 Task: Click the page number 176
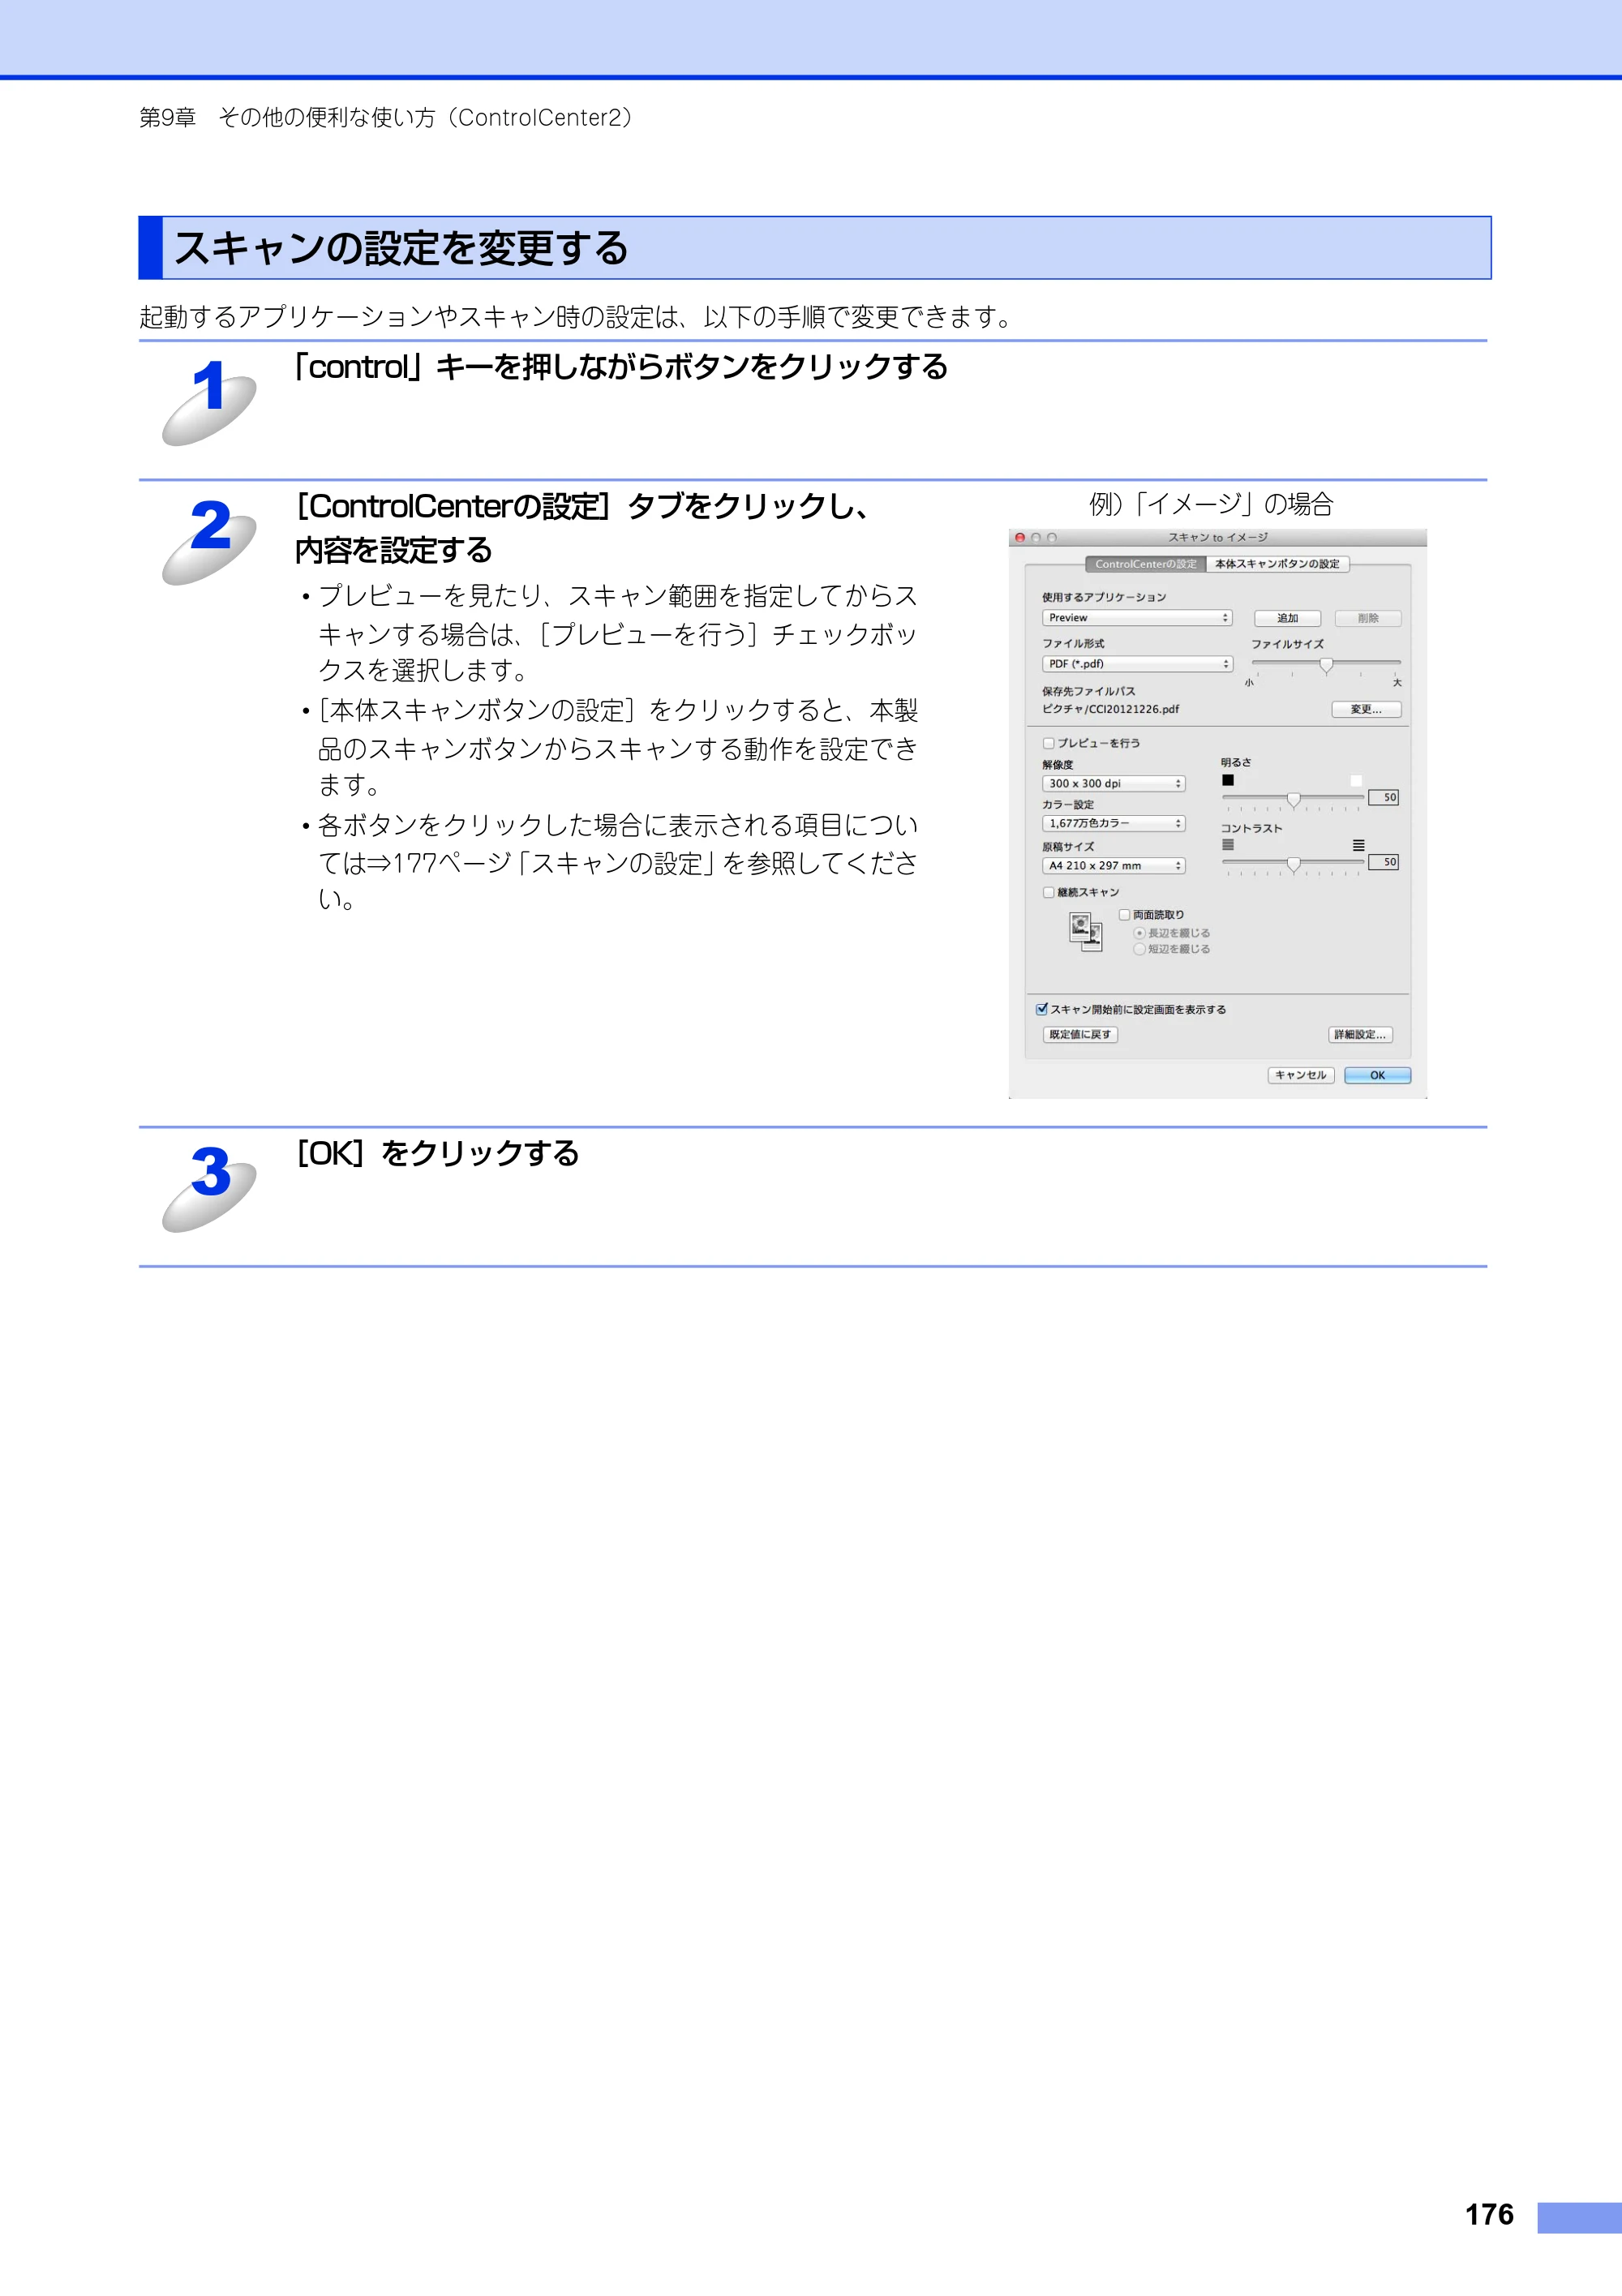click(1489, 2214)
